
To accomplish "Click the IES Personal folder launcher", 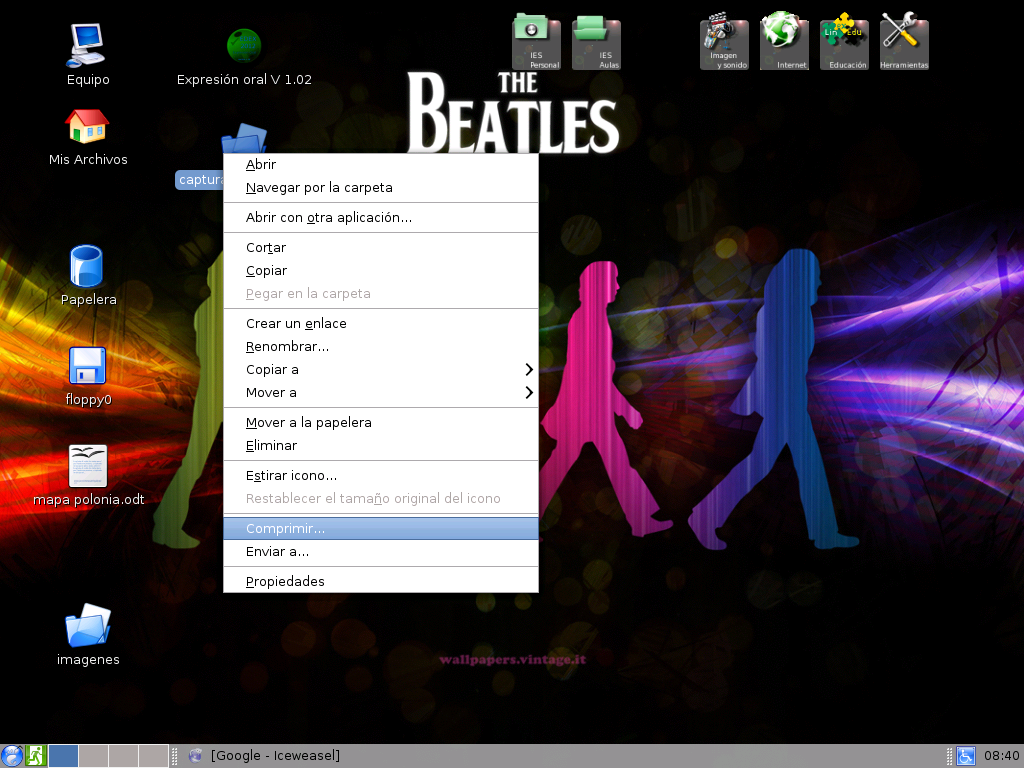I will (x=536, y=42).
